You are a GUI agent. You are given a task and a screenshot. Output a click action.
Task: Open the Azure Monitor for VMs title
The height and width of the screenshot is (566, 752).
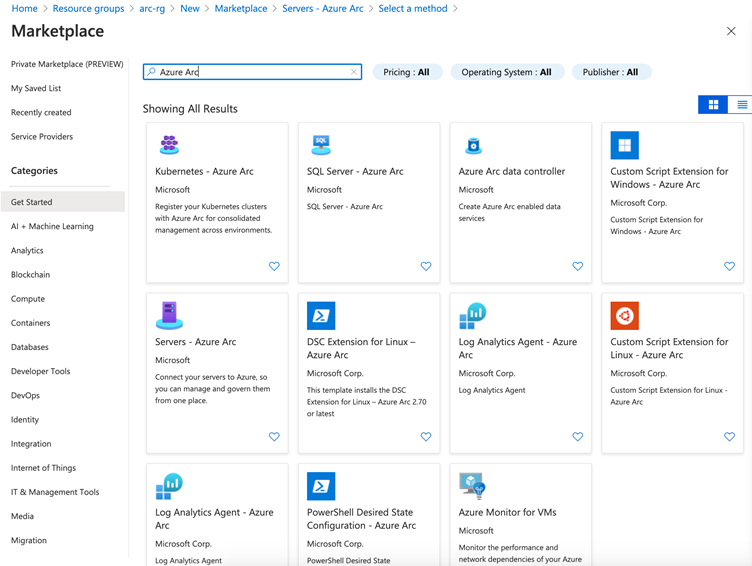507,512
